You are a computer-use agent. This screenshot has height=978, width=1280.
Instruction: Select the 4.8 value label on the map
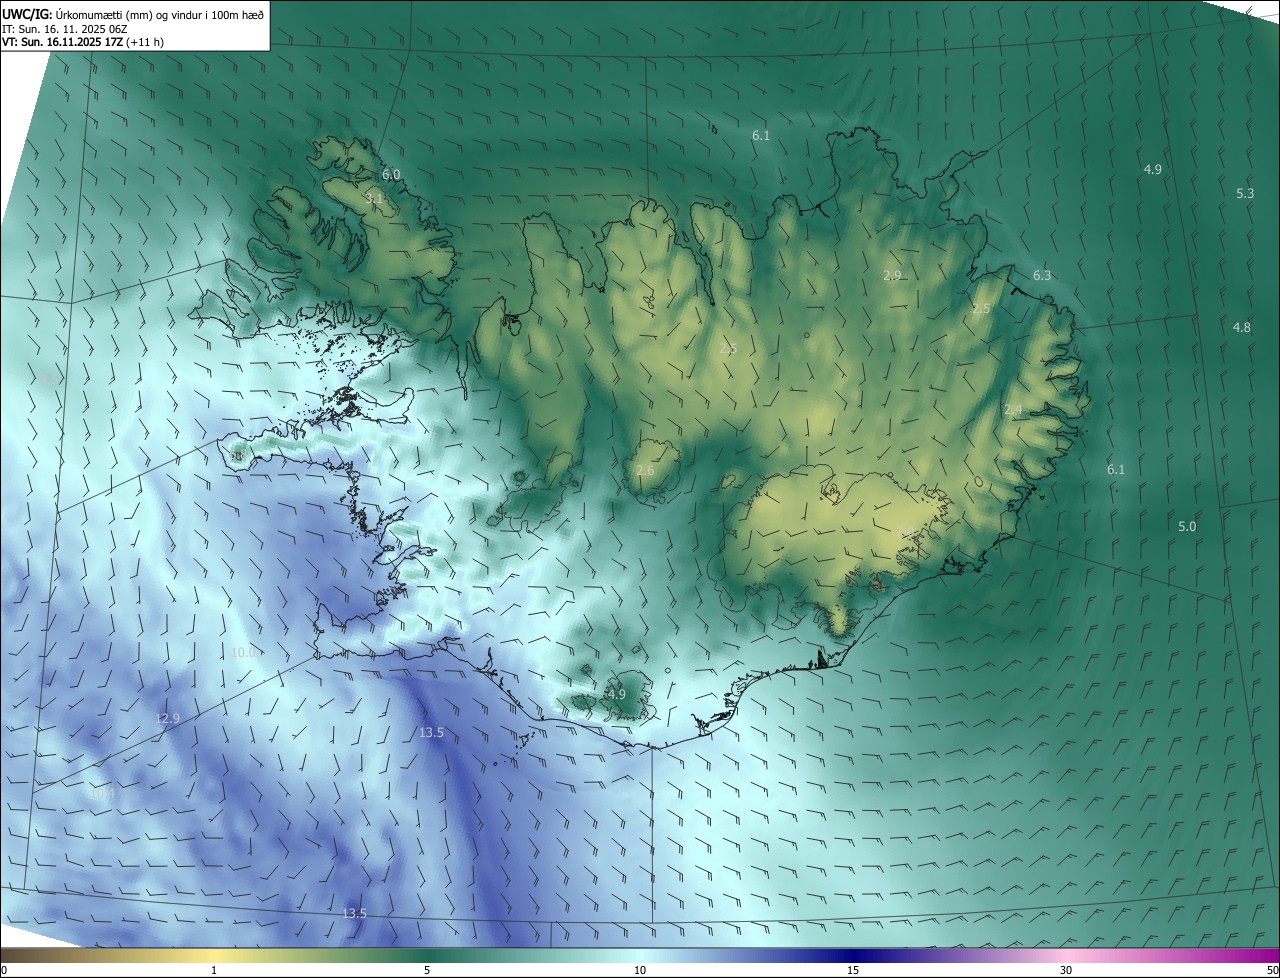tap(1241, 327)
